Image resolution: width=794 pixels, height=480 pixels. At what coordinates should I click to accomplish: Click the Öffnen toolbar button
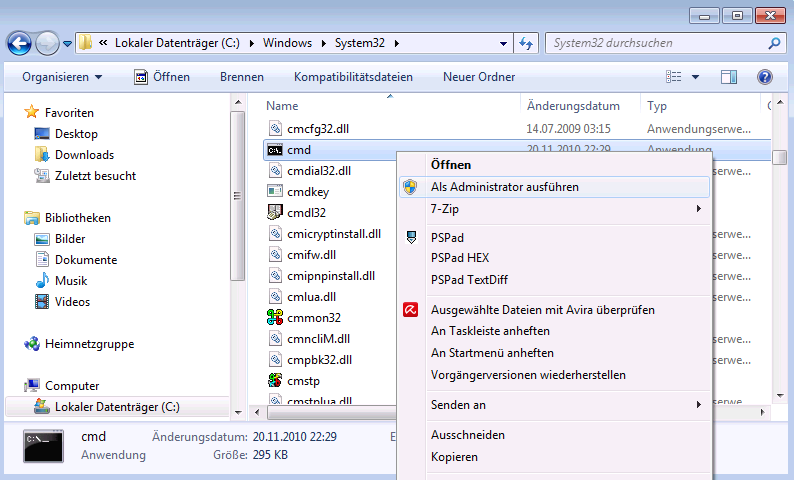pos(162,77)
